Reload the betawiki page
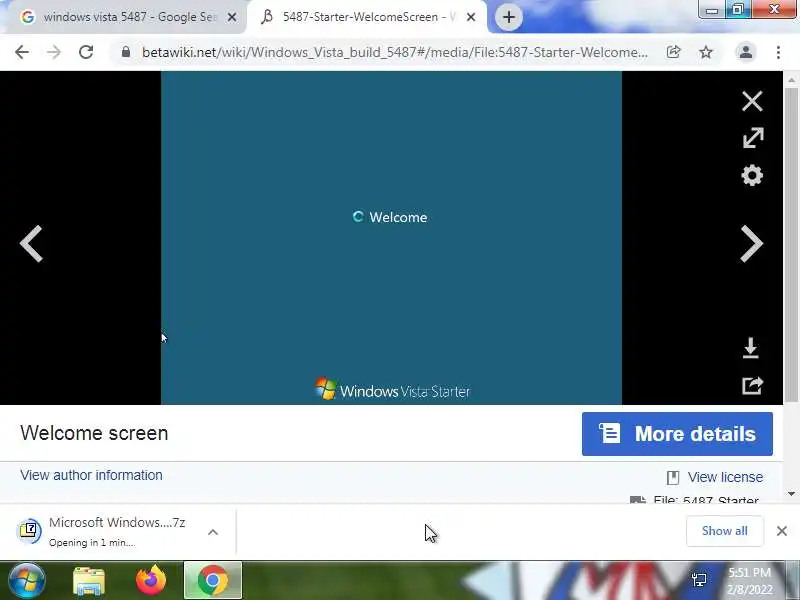Screen dimensions: 800x600 coord(86,52)
